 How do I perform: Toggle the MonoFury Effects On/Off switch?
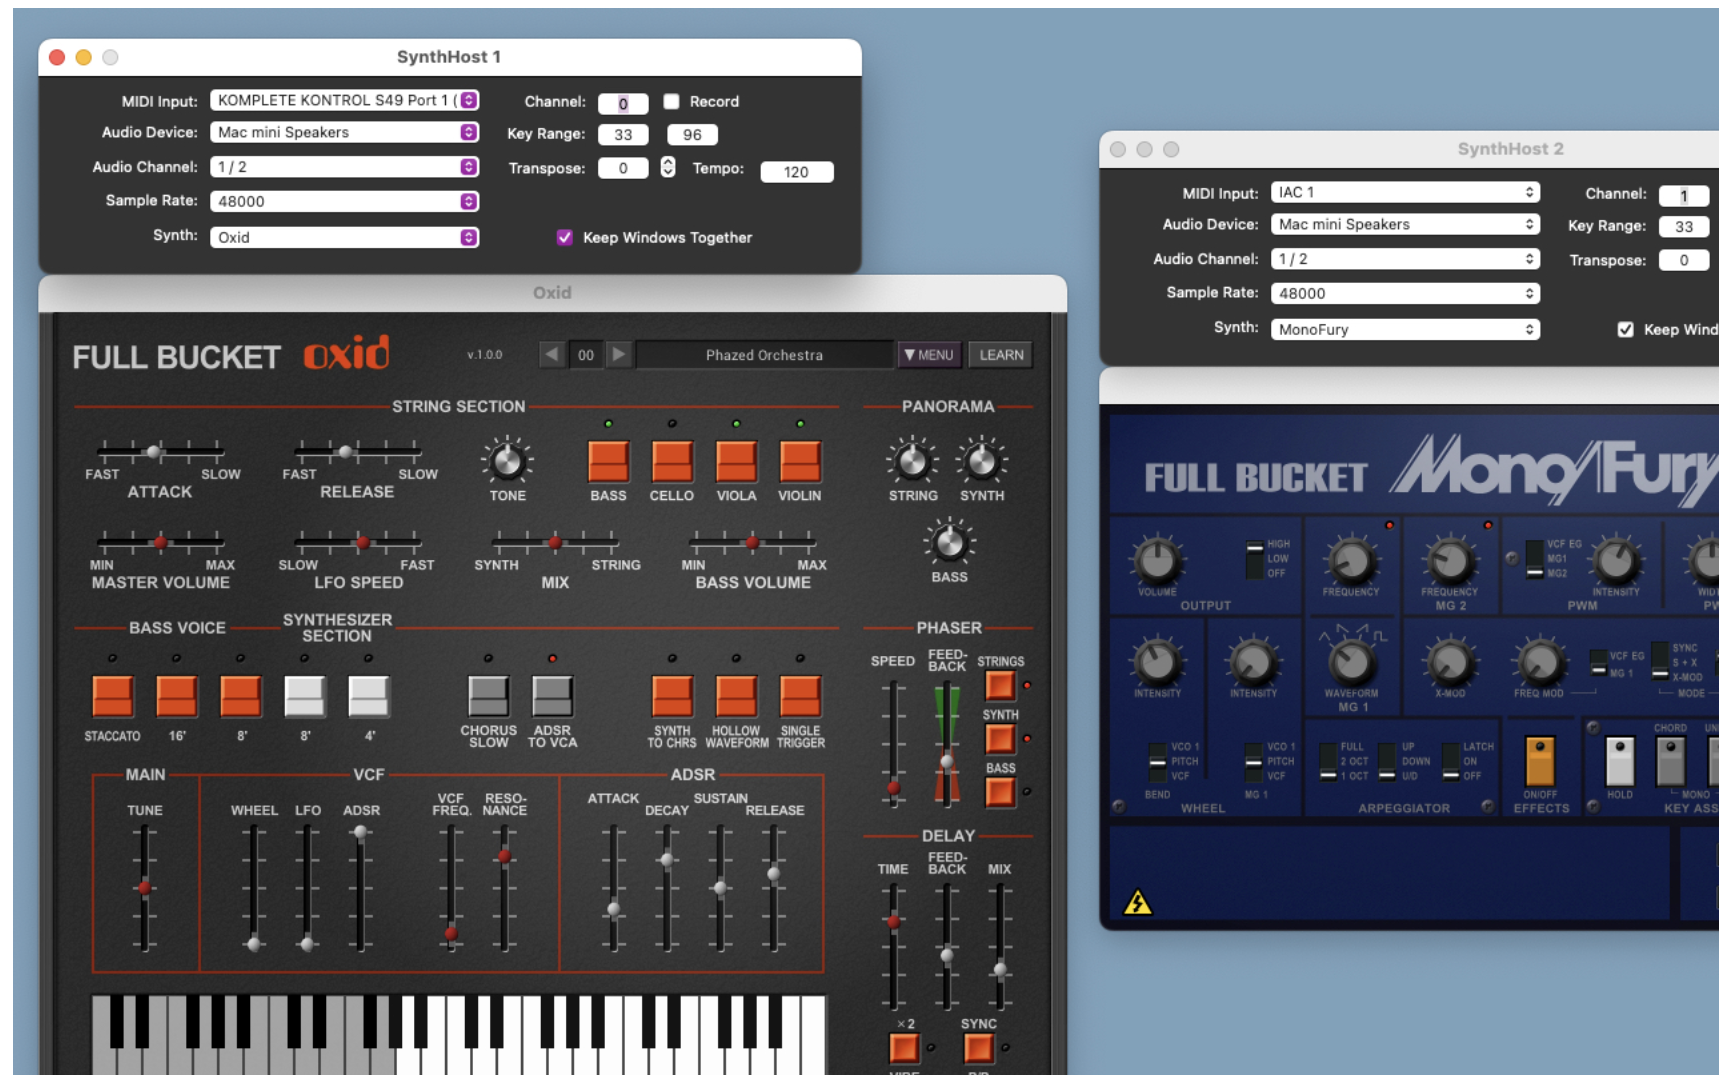point(1539,762)
